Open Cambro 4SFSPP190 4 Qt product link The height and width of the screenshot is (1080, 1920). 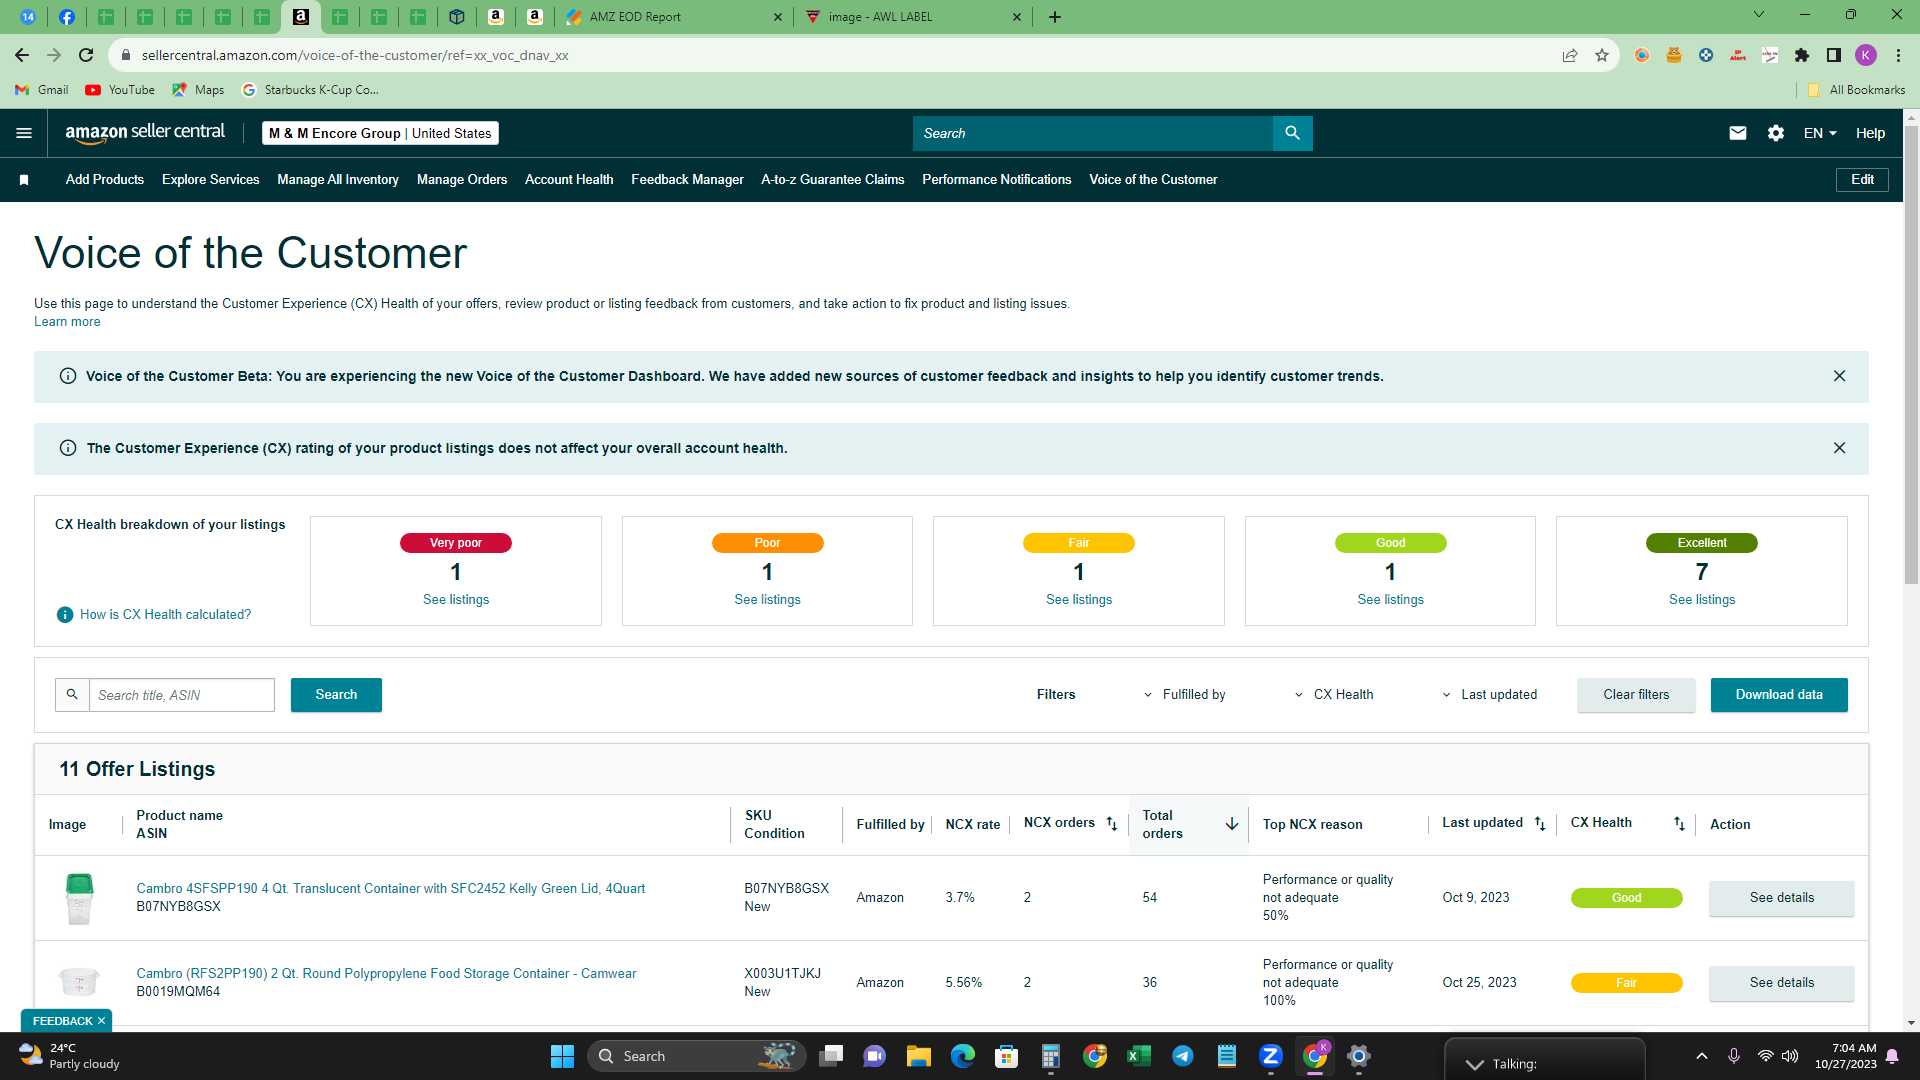click(391, 888)
